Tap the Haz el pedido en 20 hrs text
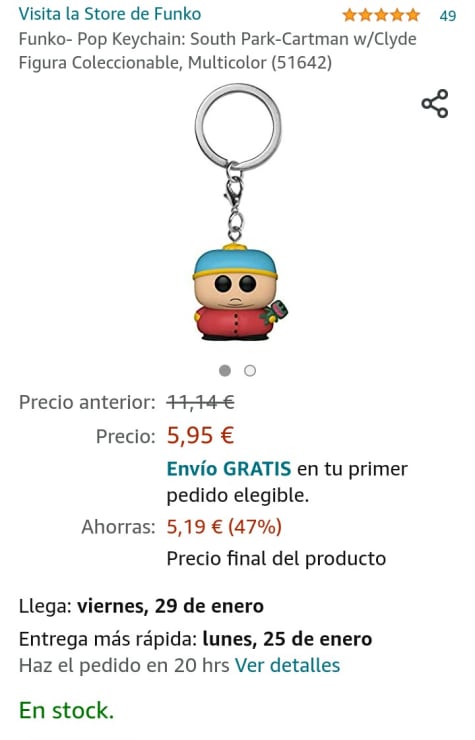 [124, 665]
